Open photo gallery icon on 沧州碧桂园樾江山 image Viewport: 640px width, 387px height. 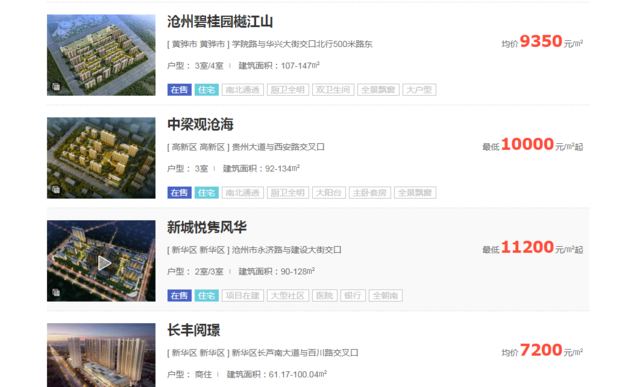point(56,87)
